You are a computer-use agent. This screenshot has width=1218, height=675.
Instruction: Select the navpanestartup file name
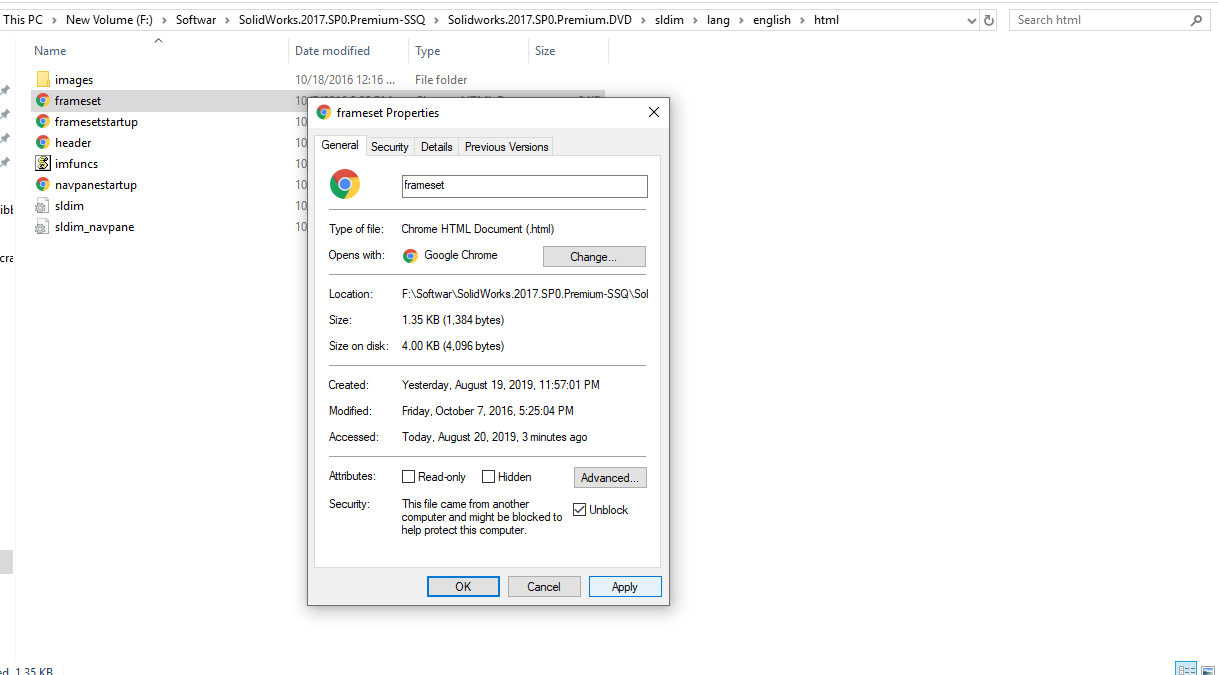tap(96, 185)
